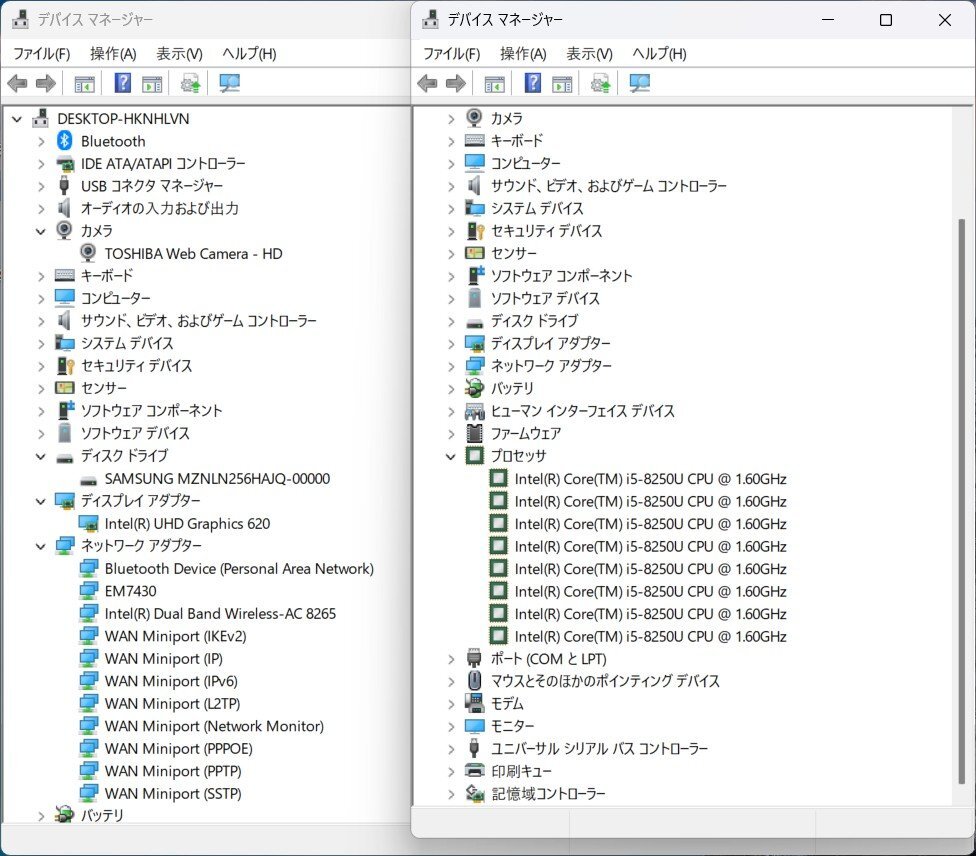
Task: Click the EM7430 network adapter icon
Action: [x=89, y=591]
